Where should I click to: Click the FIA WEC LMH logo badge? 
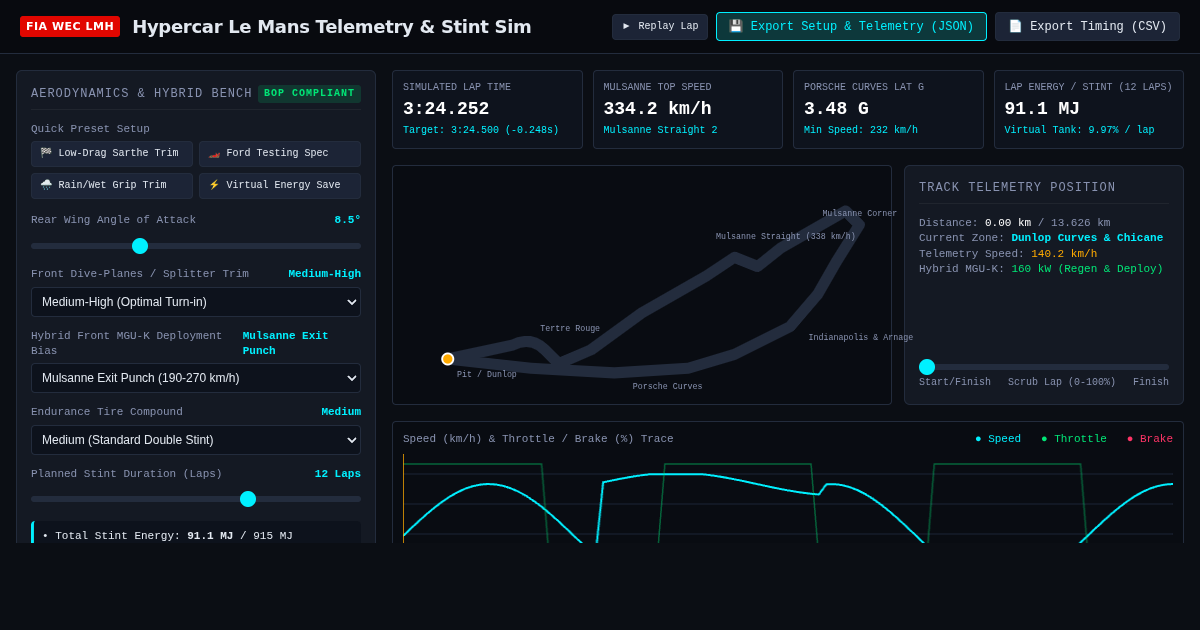(70, 26)
